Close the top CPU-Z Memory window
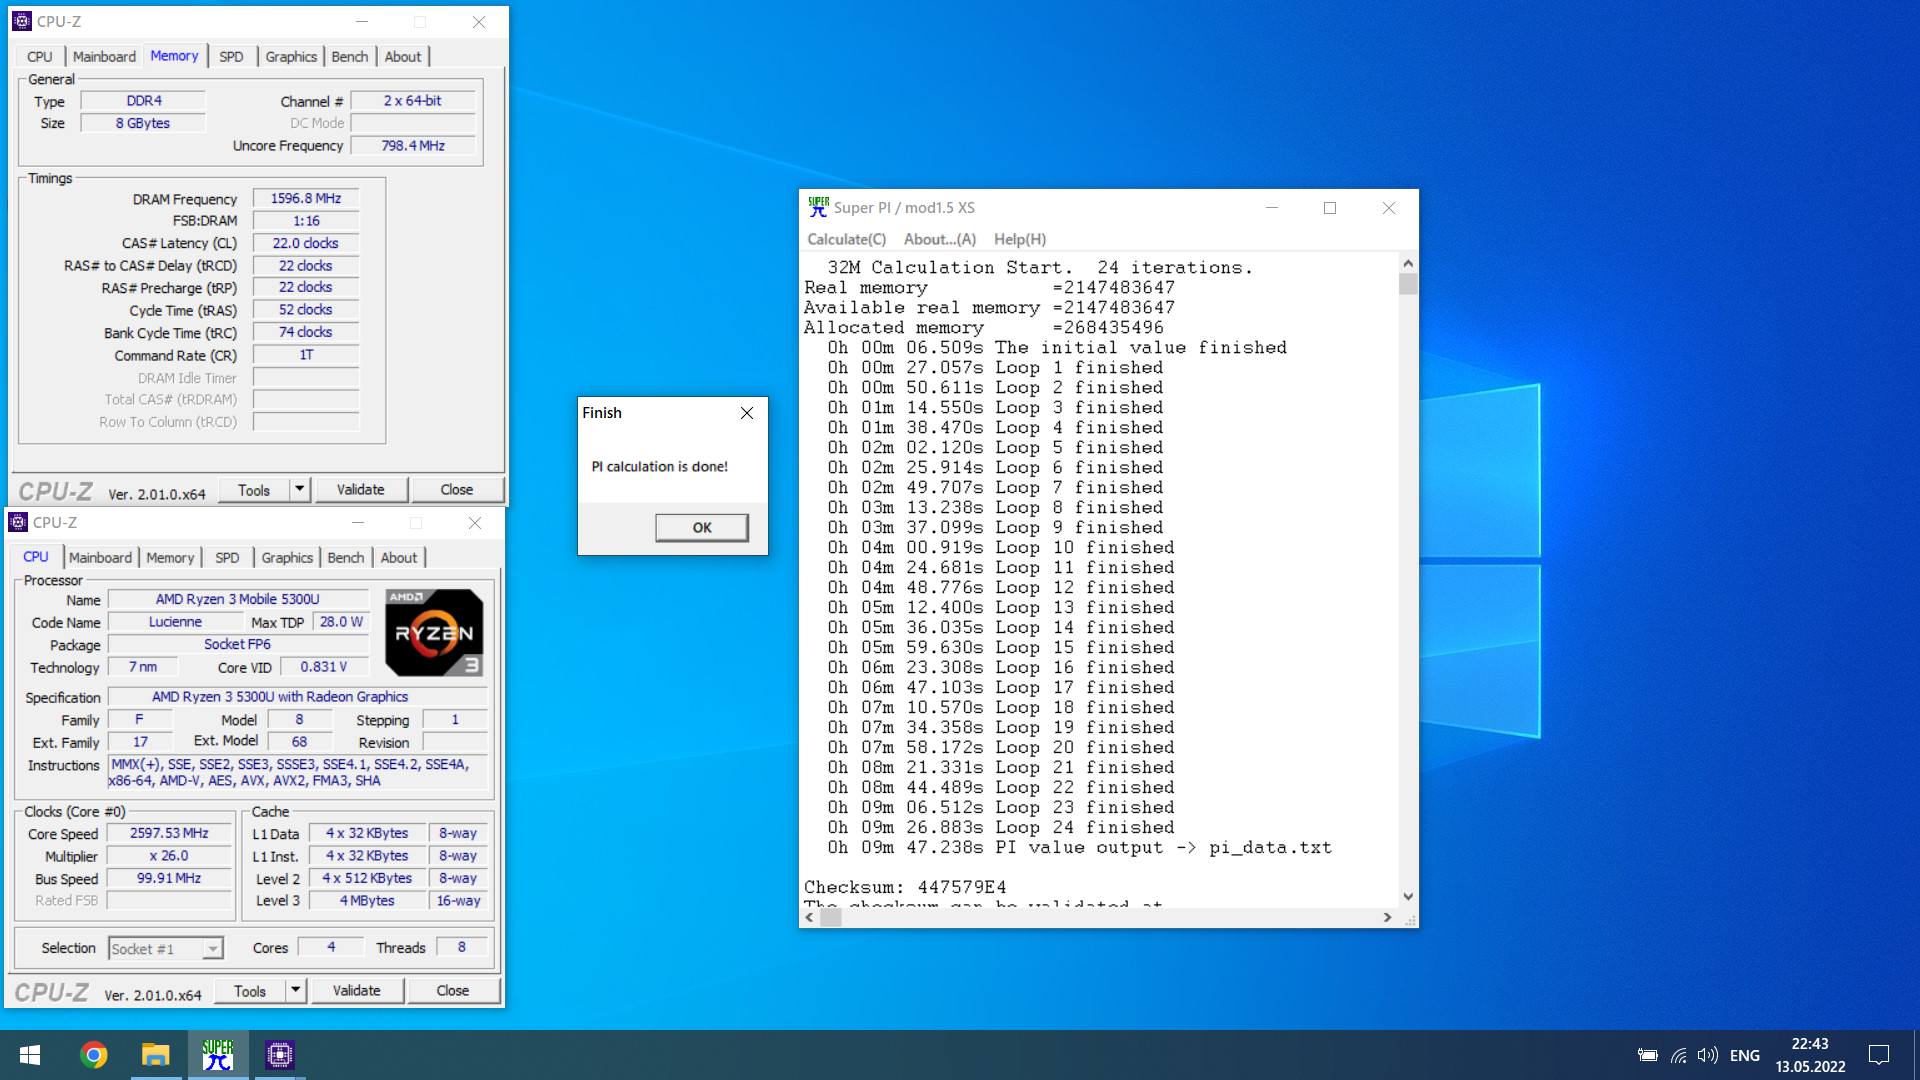The height and width of the screenshot is (1080, 1920). coord(479,21)
